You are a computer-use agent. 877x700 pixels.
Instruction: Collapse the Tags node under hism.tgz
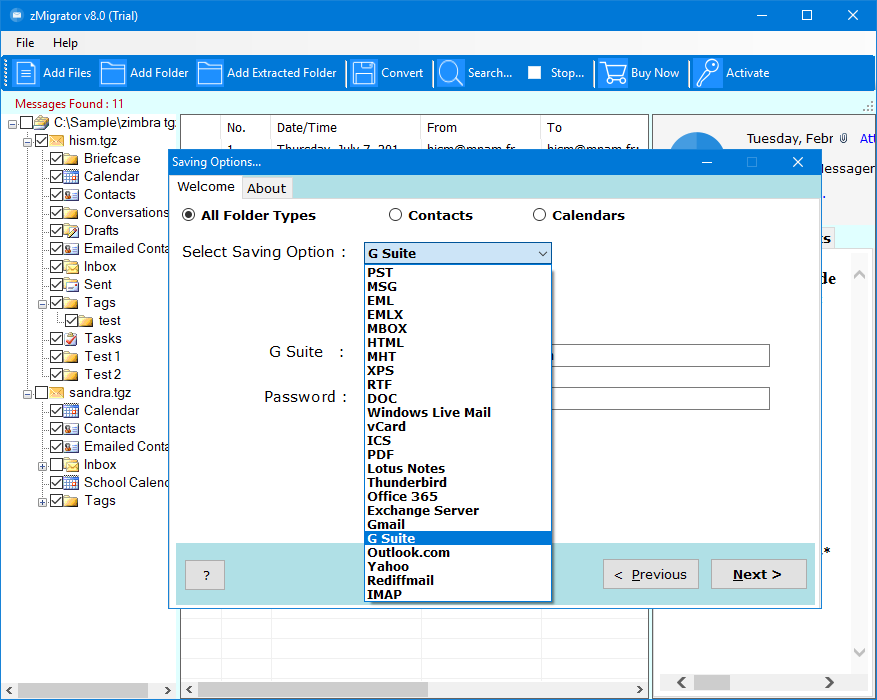42,305
